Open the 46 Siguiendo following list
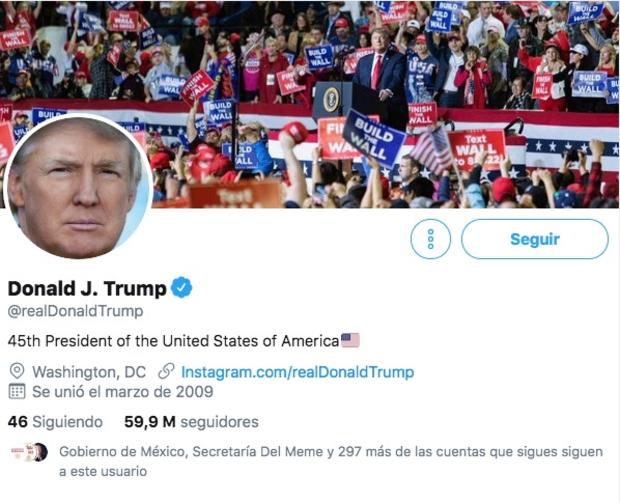This screenshot has height=503, width=620. [x=55, y=422]
